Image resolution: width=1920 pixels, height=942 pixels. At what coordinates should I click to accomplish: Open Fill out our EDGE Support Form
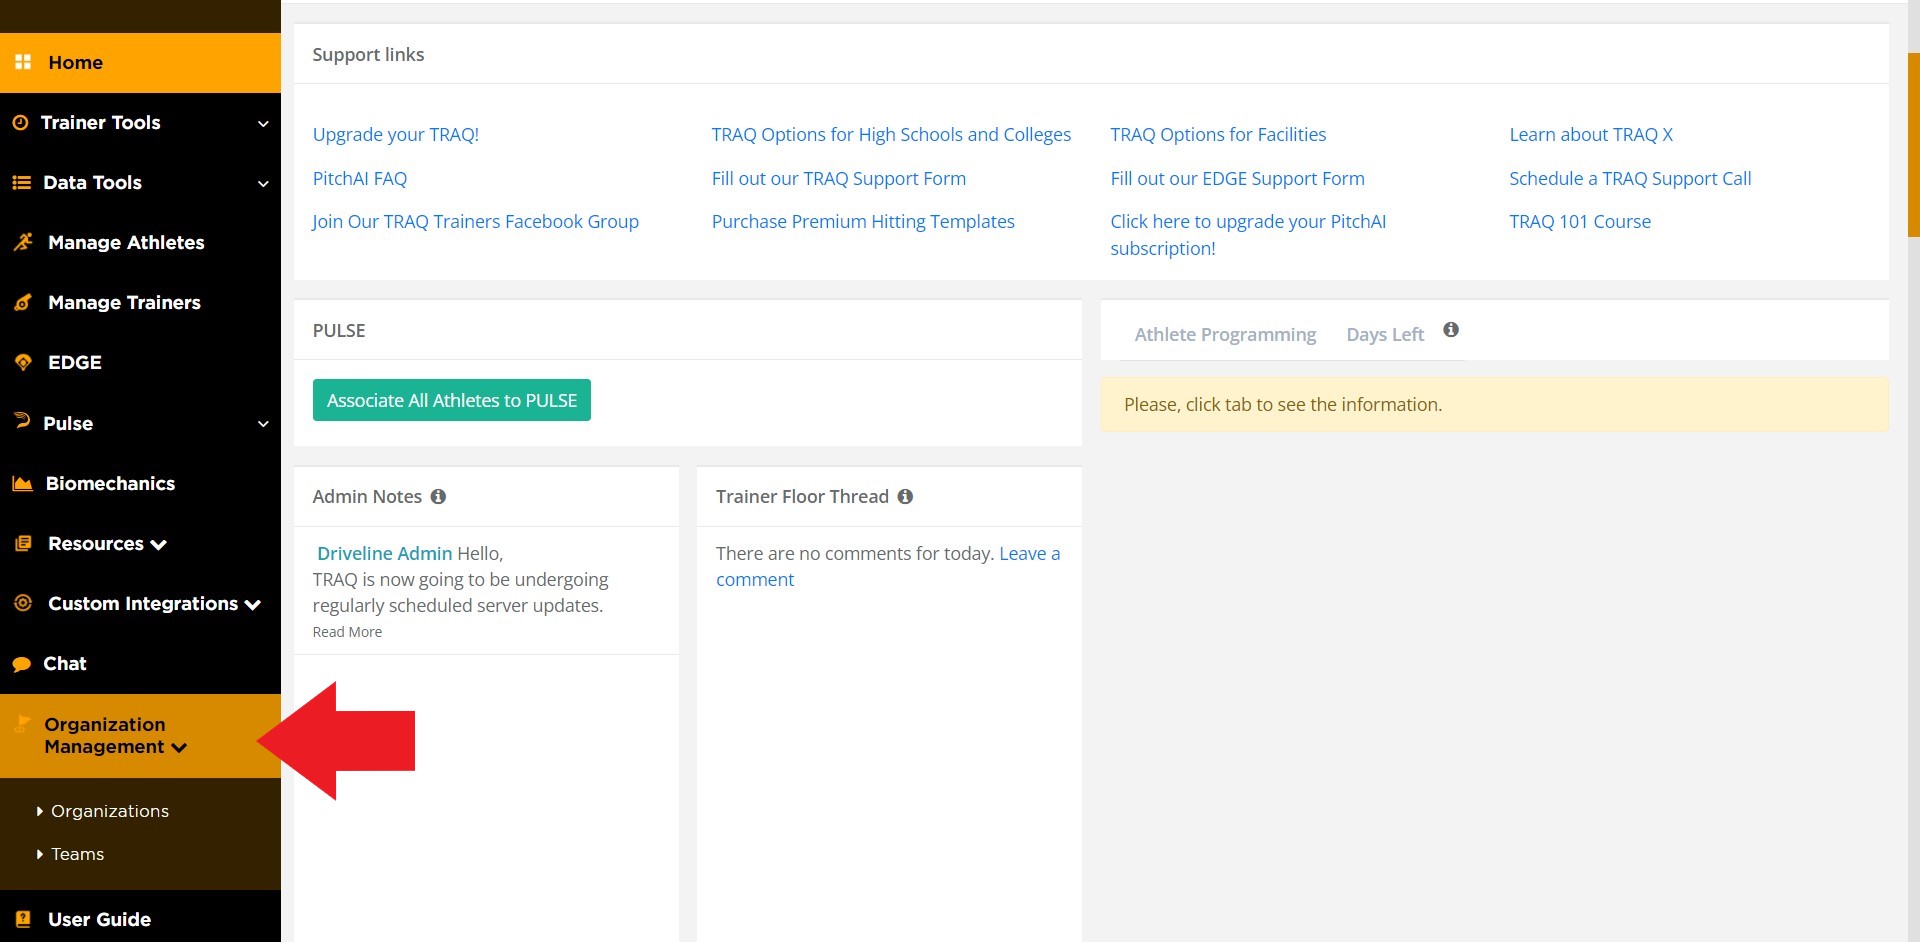[1237, 178]
